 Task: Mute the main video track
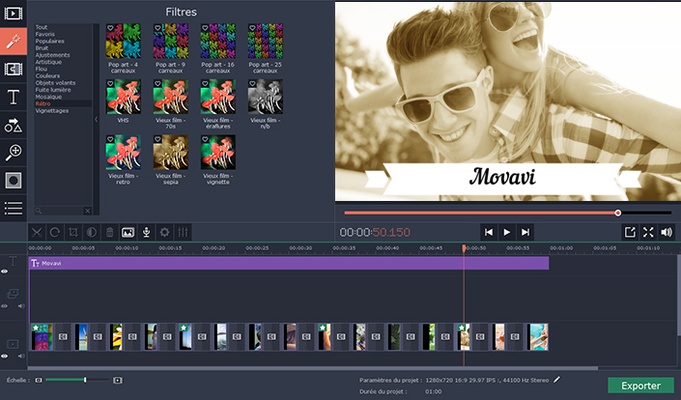tap(21, 356)
